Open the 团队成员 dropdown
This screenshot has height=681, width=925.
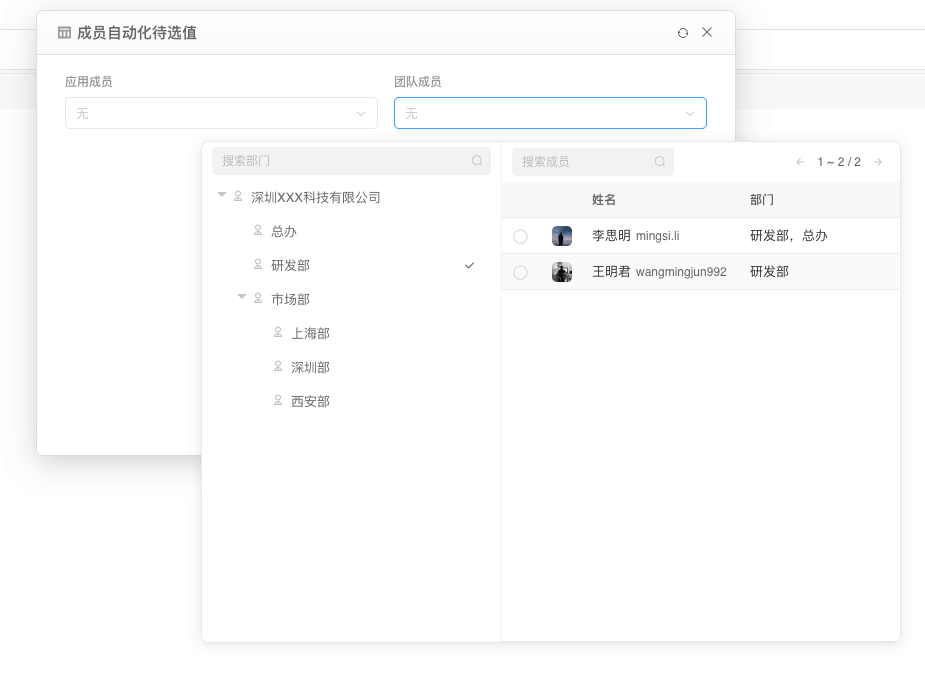[550, 113]
